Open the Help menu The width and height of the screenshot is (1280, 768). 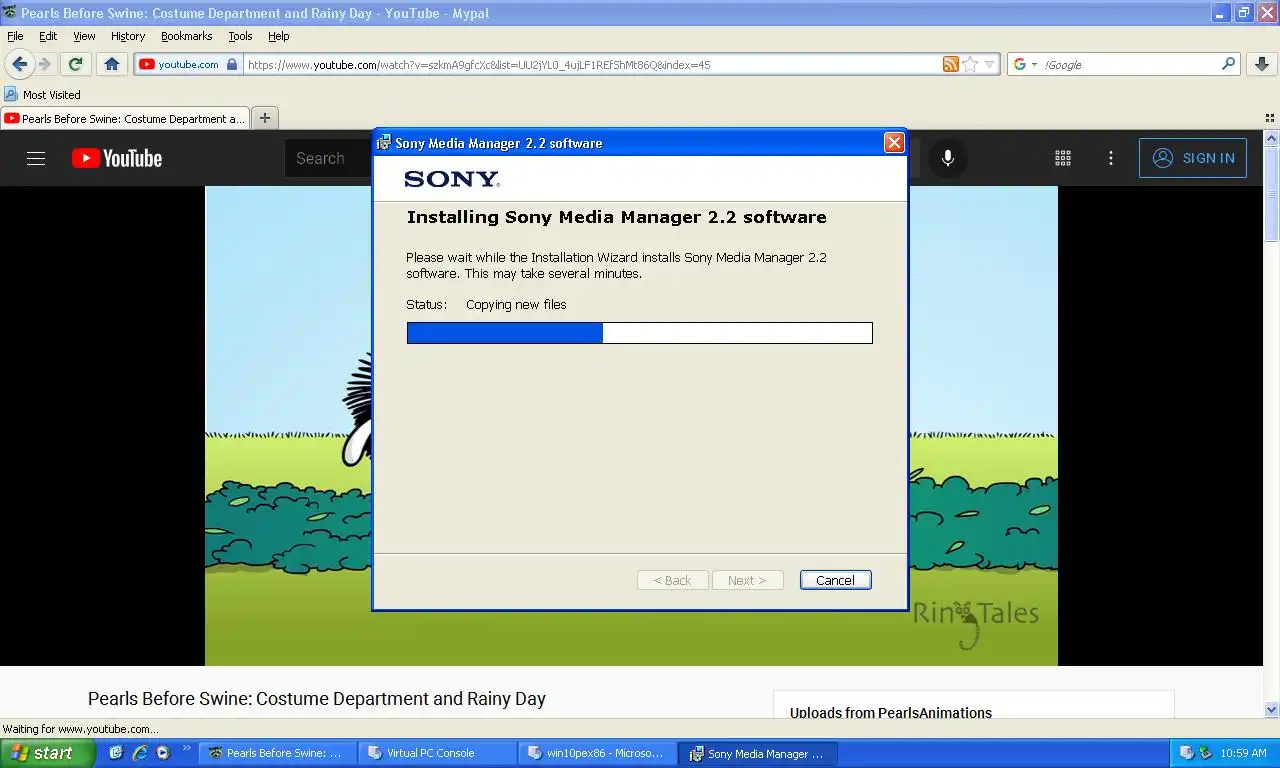tap(279, 36)
